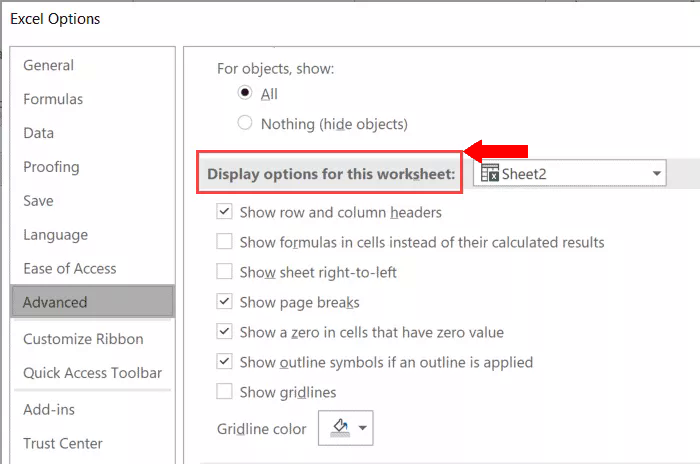This screenshot has width=700, height=464.
Task: Select Nothing (hide objects) radio button
Action: [245, 122]
